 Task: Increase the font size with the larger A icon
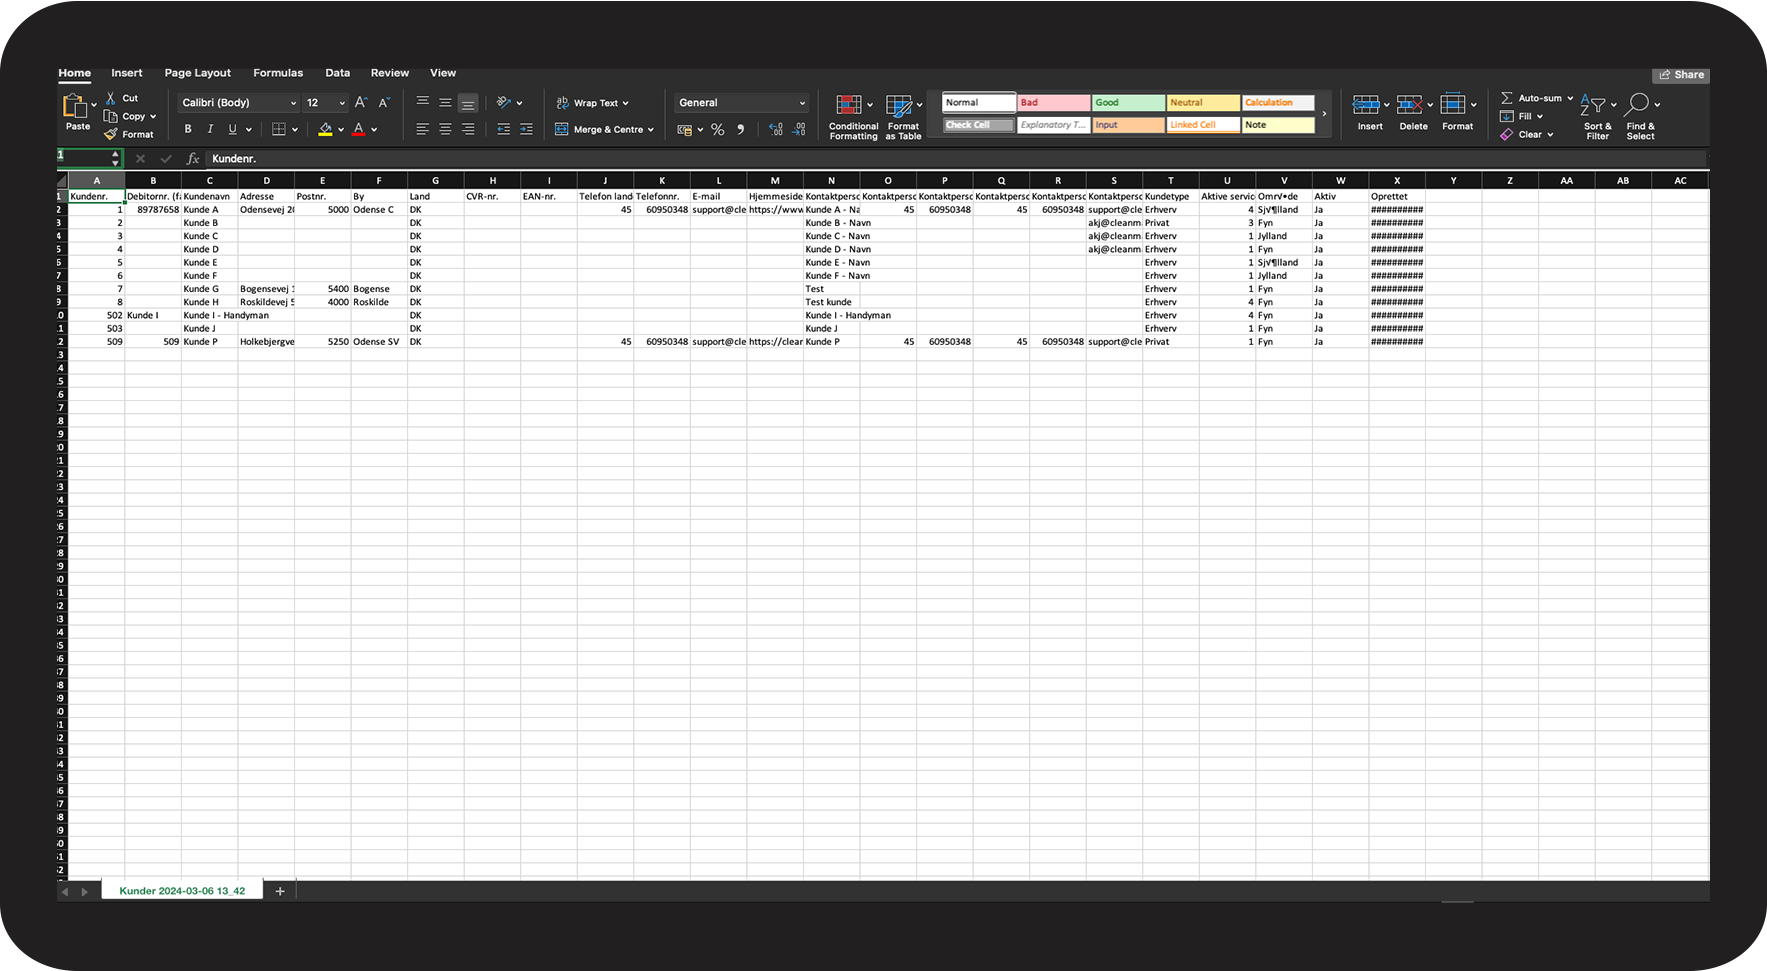click(x=361, y=103)
